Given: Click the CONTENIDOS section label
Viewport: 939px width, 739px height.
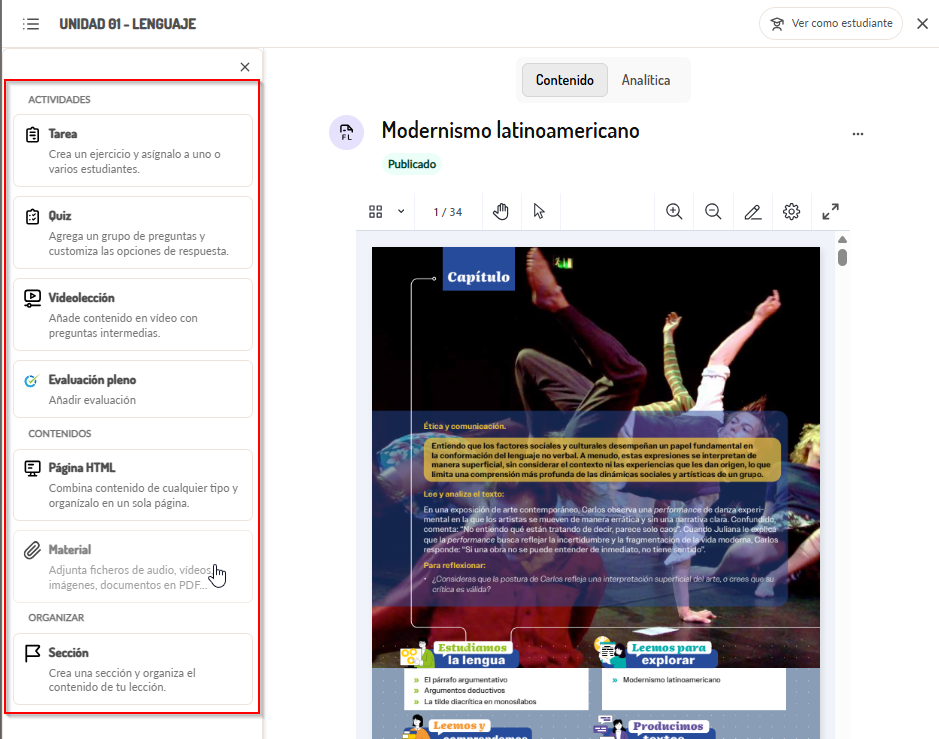Looking at the screenshot, I should click(x=60, y=434).
